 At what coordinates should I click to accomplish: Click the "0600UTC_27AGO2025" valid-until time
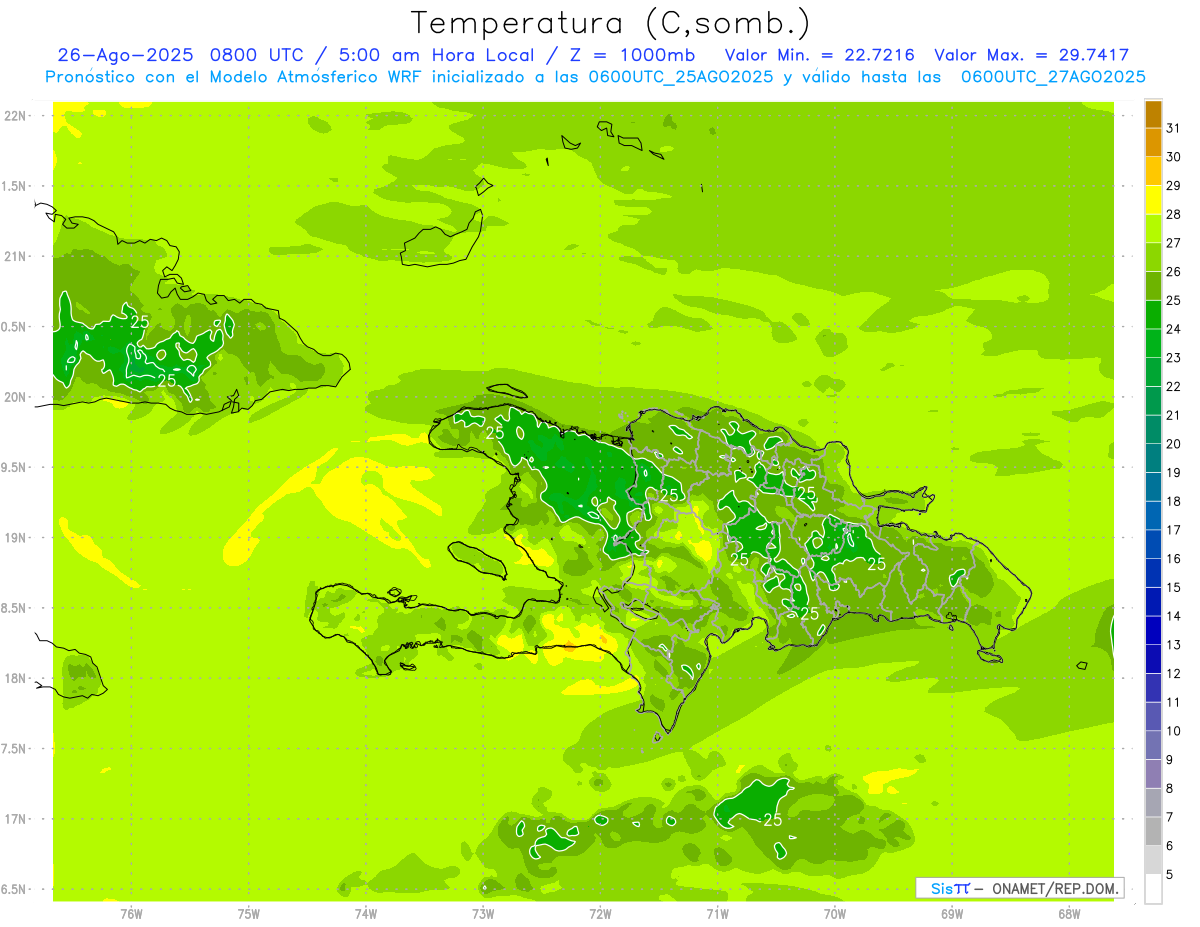pyautogui.click(x=1054, y=77)
